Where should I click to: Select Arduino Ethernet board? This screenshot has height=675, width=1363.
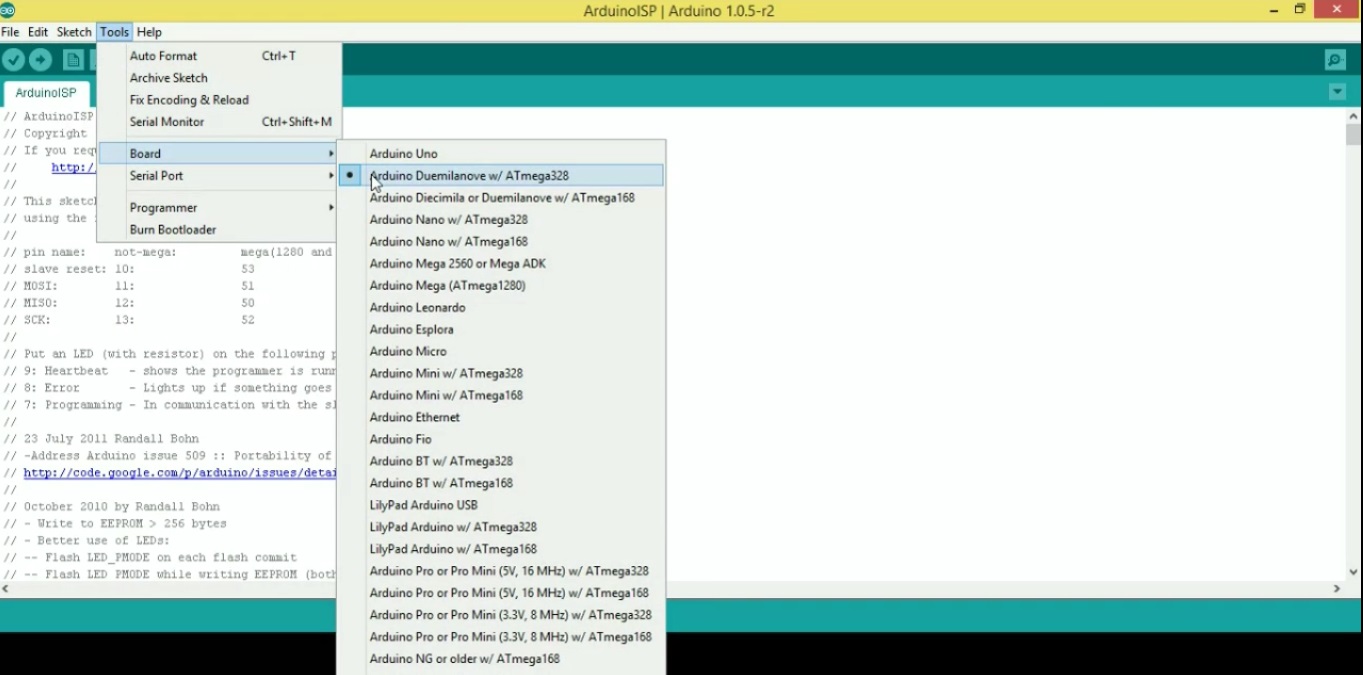[501, 418]
